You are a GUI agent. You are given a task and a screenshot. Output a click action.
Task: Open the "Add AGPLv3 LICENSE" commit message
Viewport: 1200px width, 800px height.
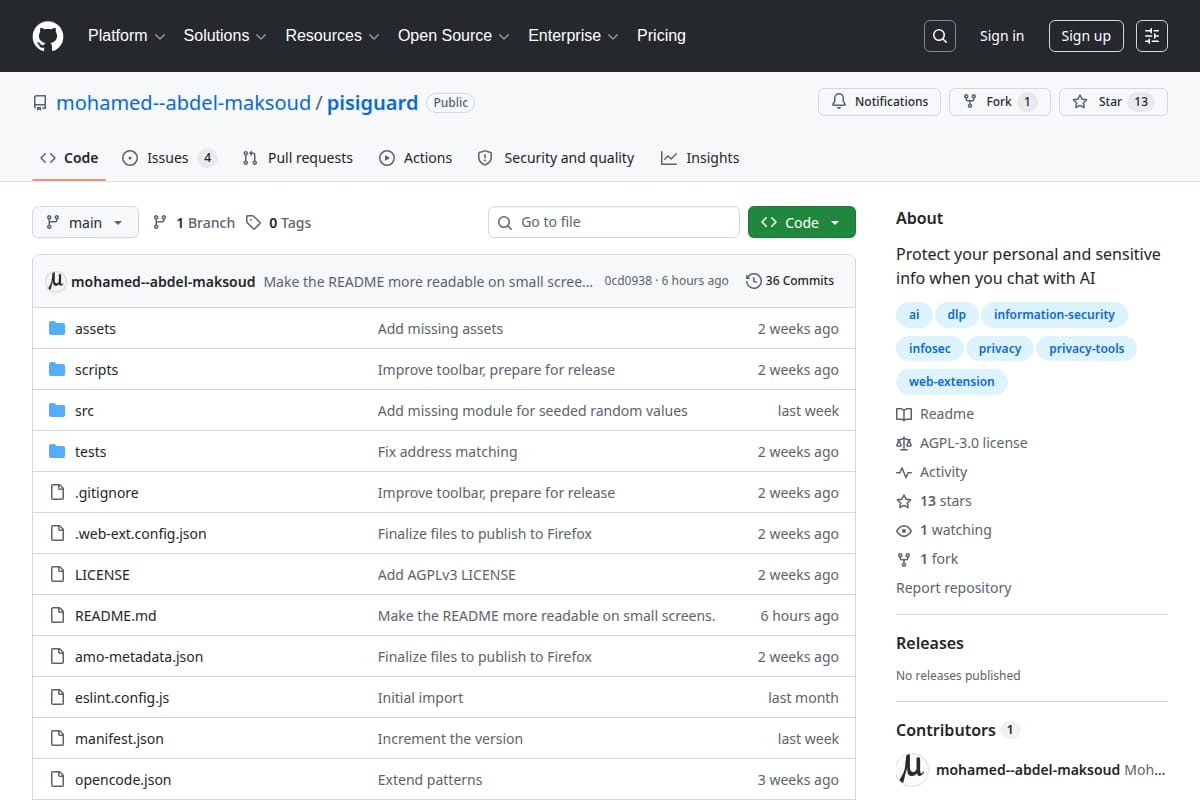447,575
